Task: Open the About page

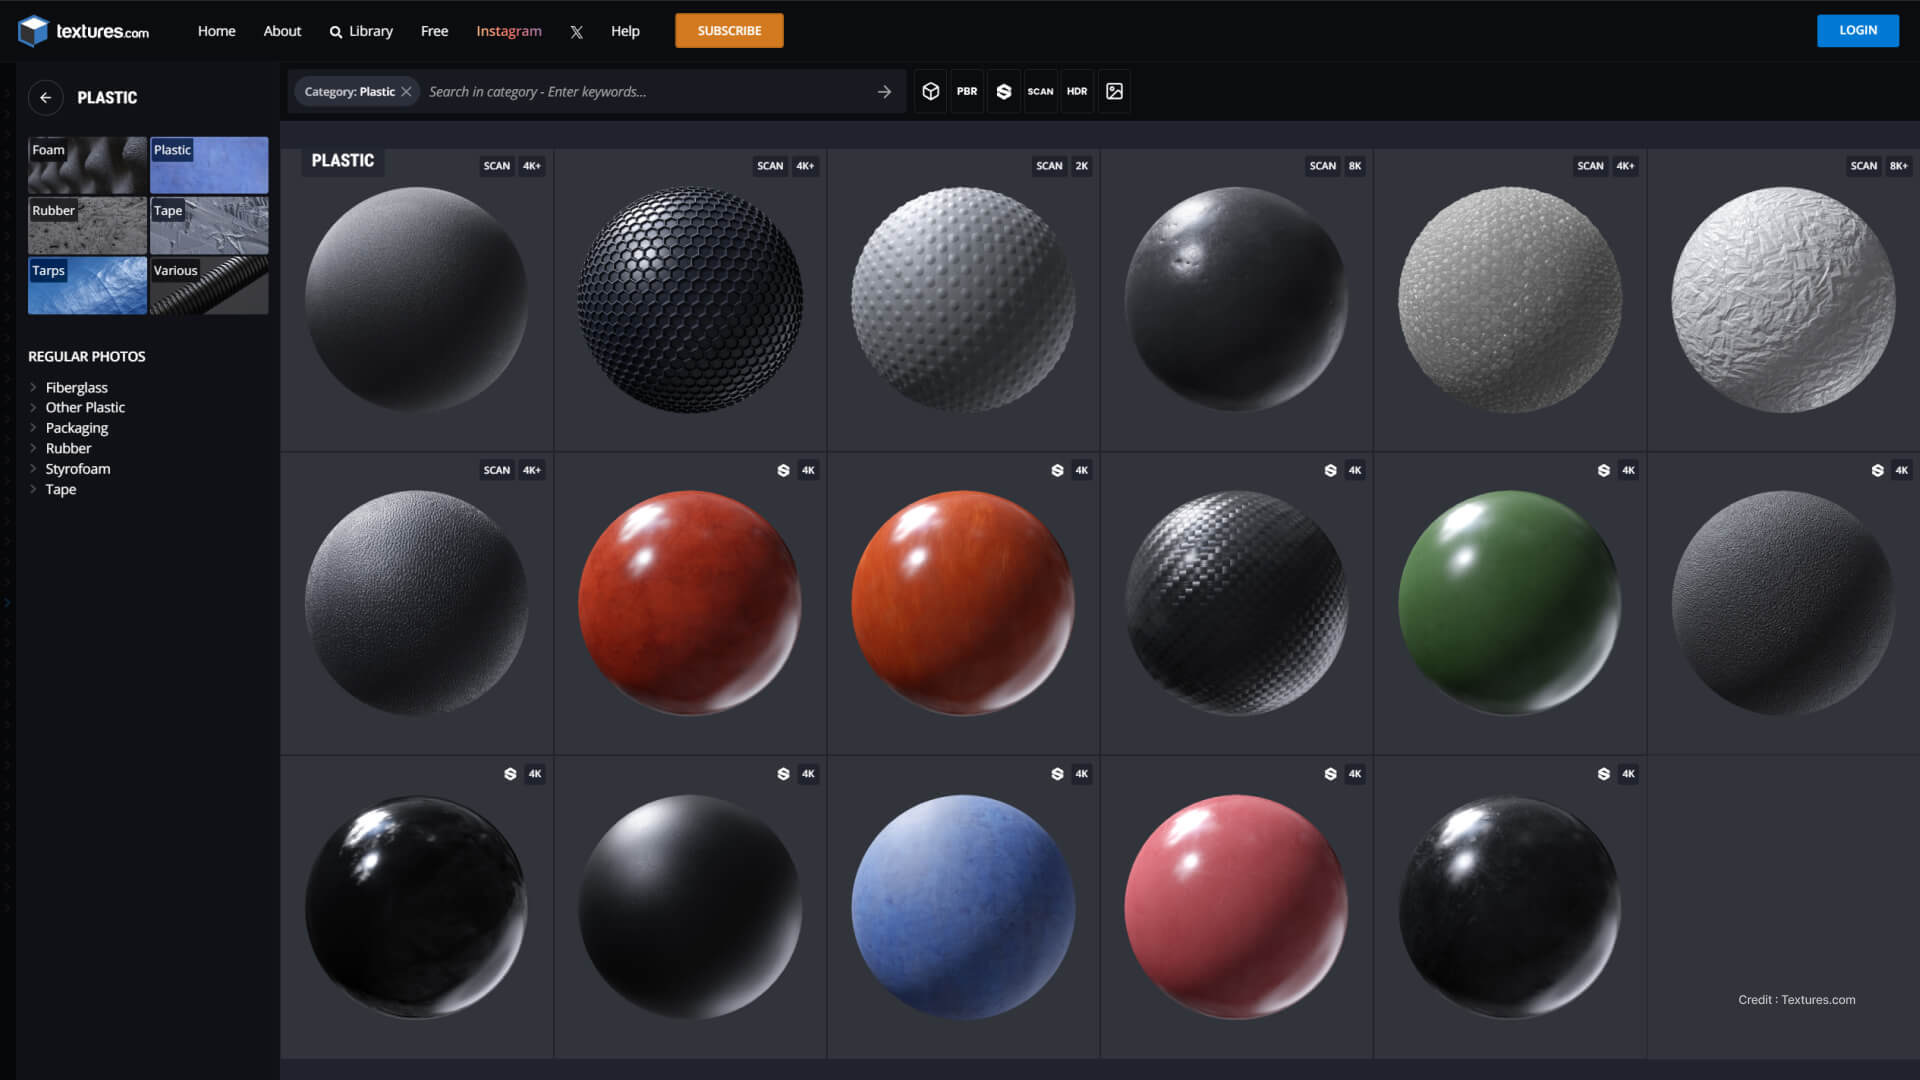Action: (x=282, y=31)
